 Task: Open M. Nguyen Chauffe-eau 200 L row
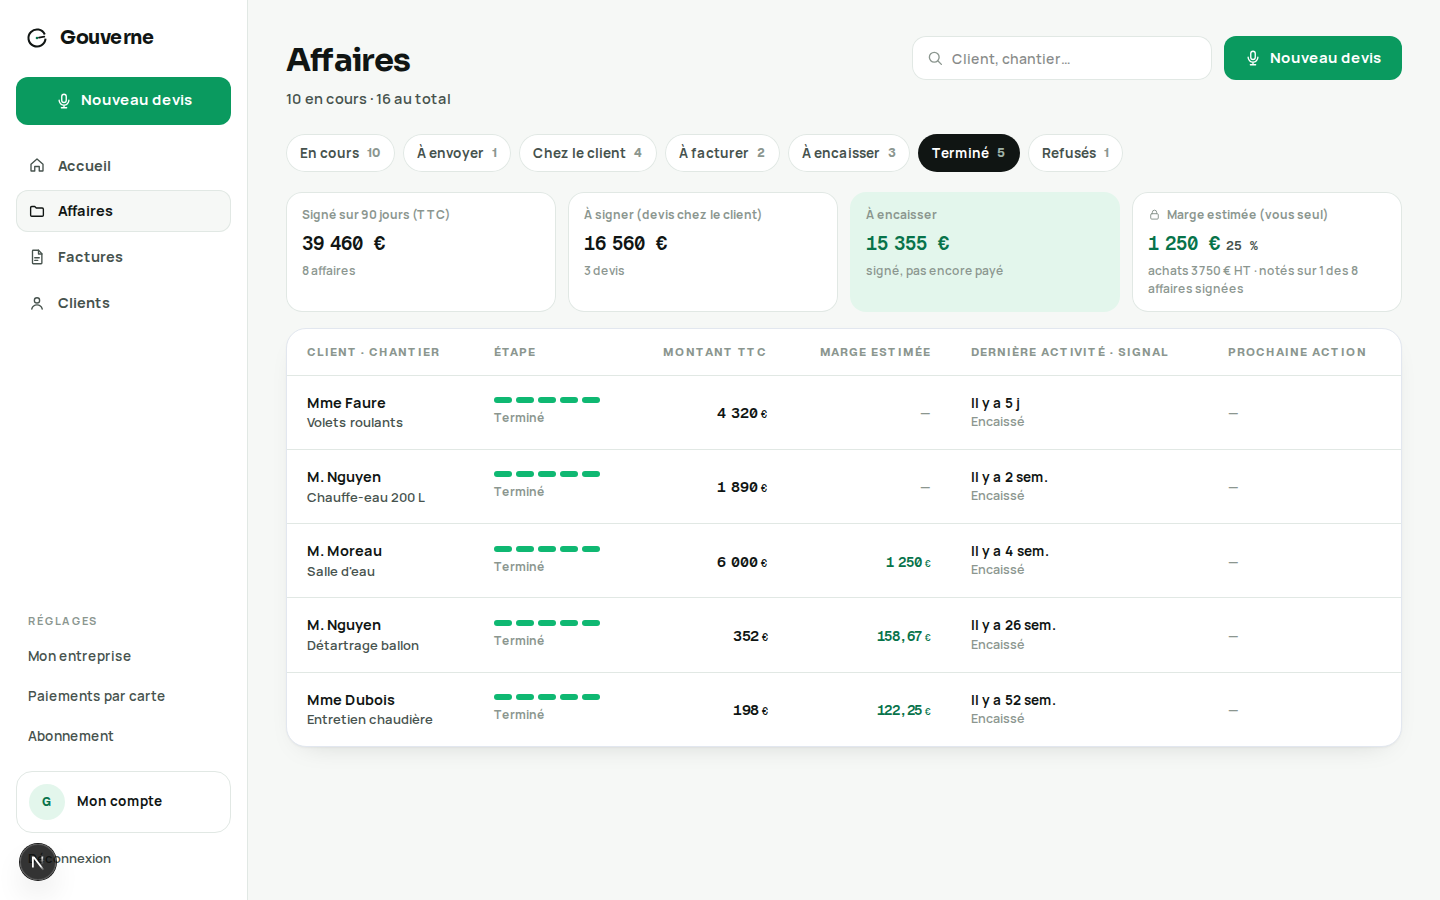click(844, 487)
